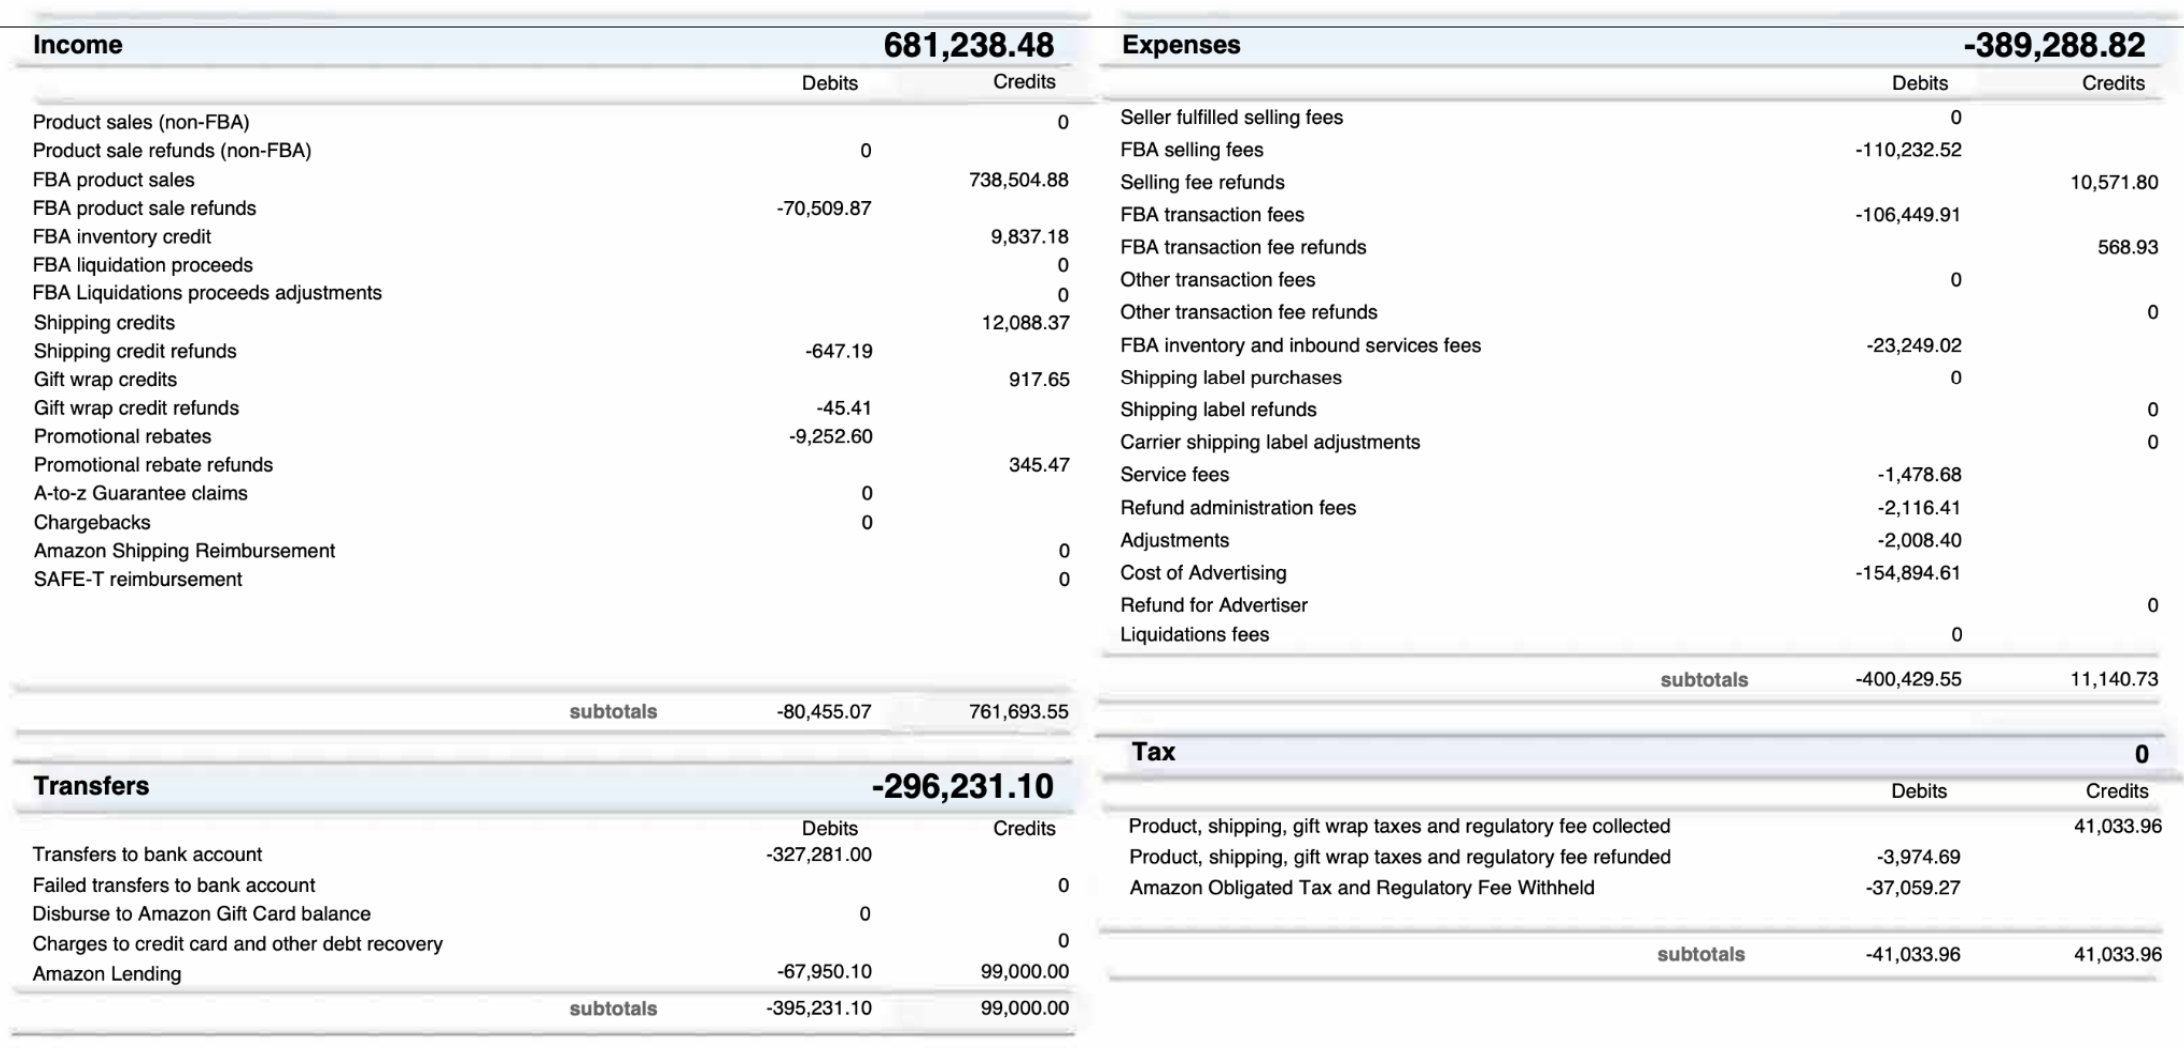2184x1048 pixels.
Task: Select the Promotional rebates value -9,252.60
Action: [830, 436]
